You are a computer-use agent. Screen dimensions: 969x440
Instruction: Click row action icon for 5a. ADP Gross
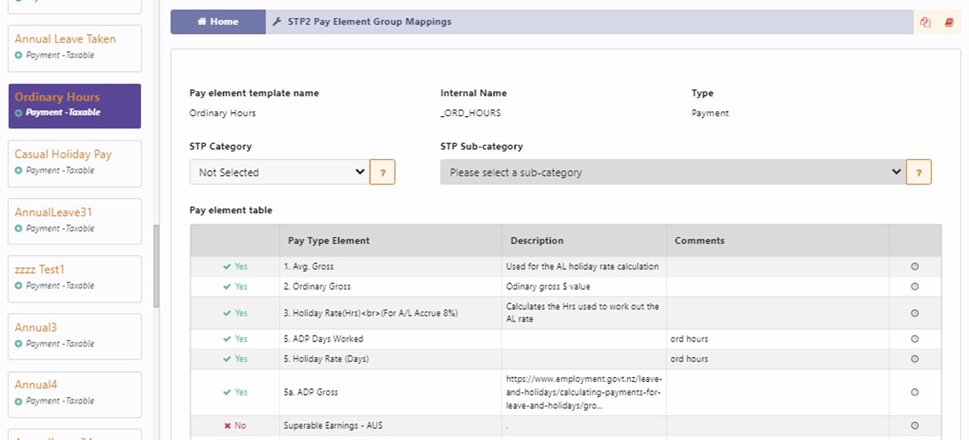pyautogui.click(x=915, y=392)
